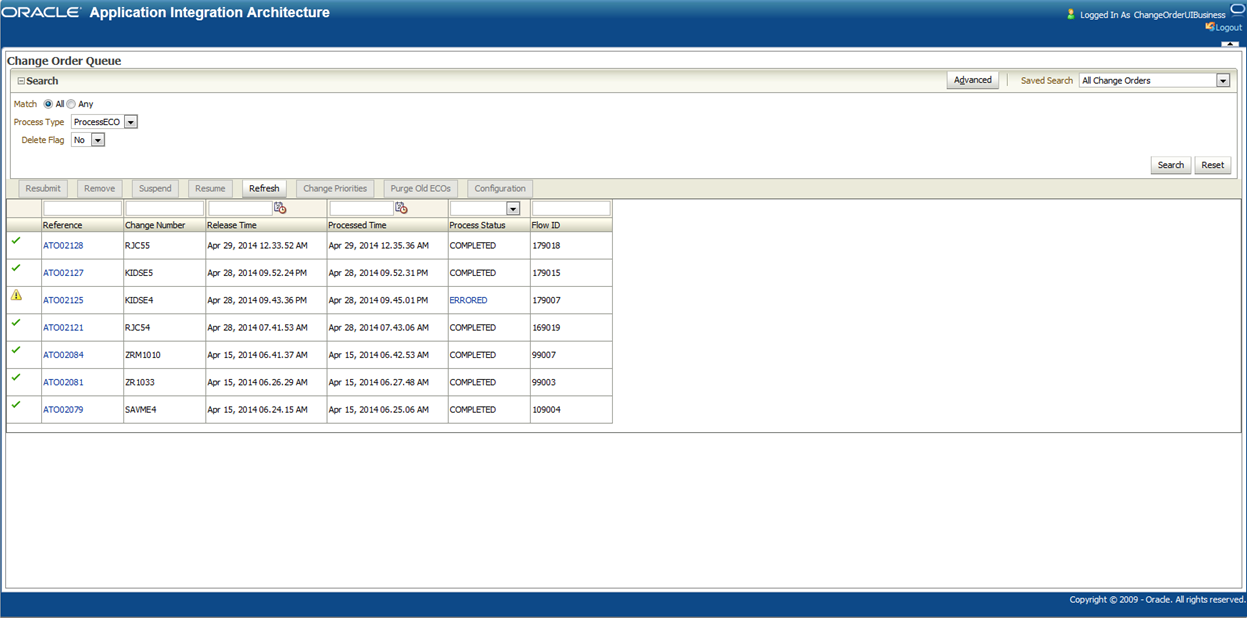Image resolution: width=1248 pixels, height=618 pixels.
Task: Click the Purge Old ECOs button
Action: (421, 188)
